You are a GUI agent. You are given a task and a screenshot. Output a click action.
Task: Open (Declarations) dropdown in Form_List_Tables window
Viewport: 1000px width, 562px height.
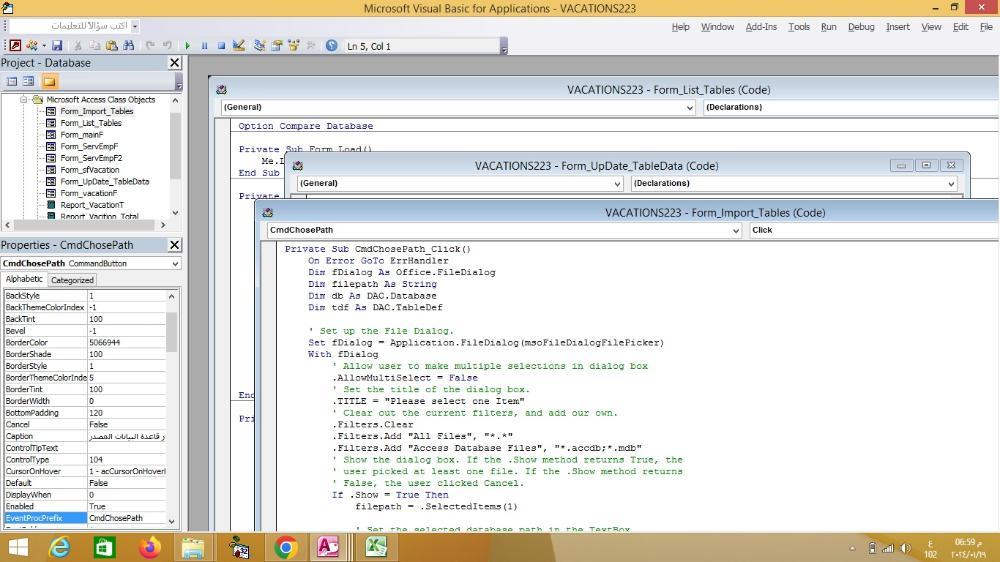click(x=851, y=107)
